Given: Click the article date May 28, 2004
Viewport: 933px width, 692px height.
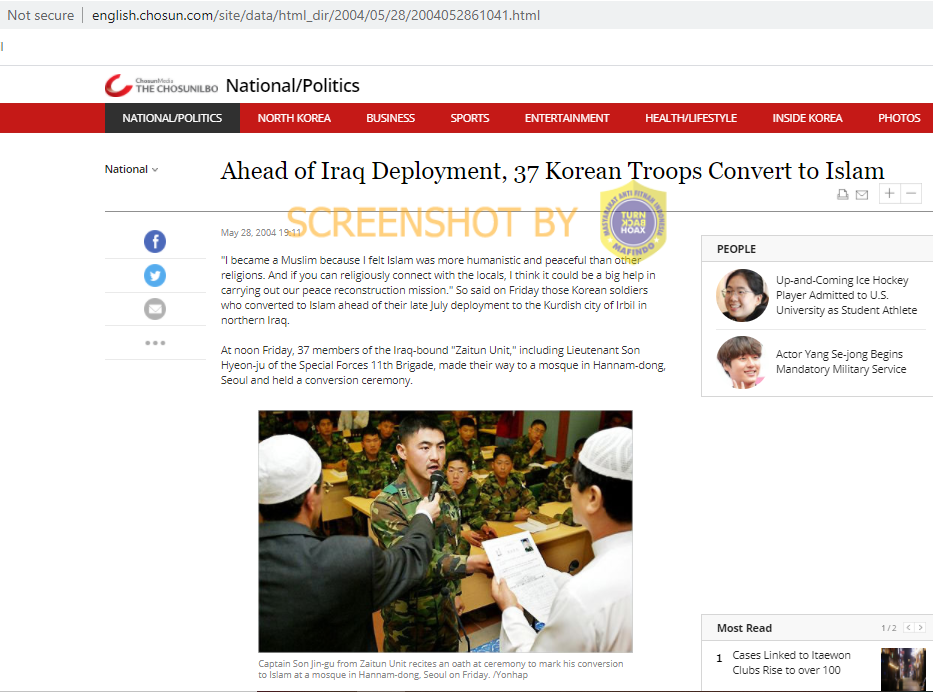Looking at the screenshot, I should pyautogui.click(x=261, y=233).
